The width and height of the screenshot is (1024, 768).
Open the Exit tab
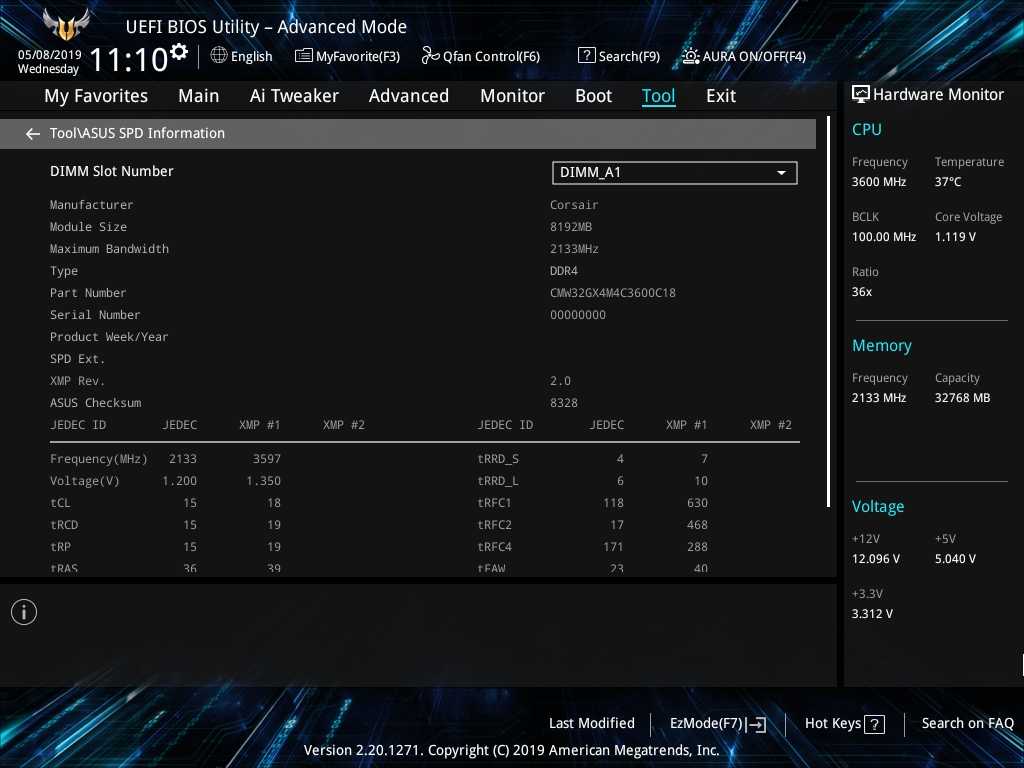click(721, 96)
